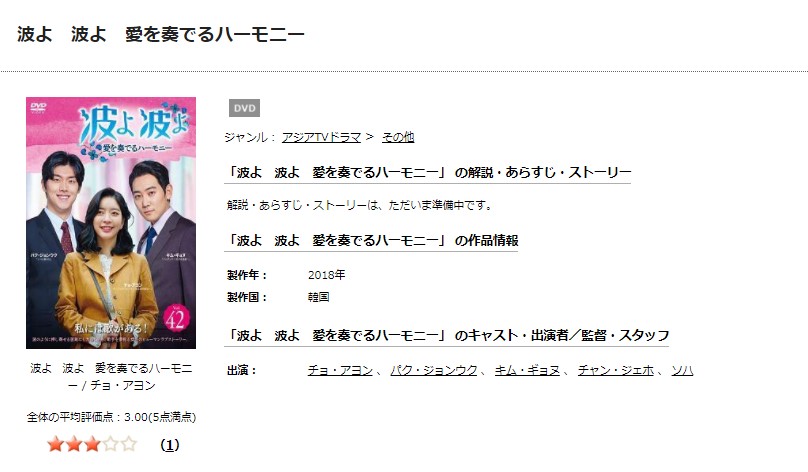Open cast member キム・ギョヌ link
This screenshot has height=472, width=808.
click(527, 370)
